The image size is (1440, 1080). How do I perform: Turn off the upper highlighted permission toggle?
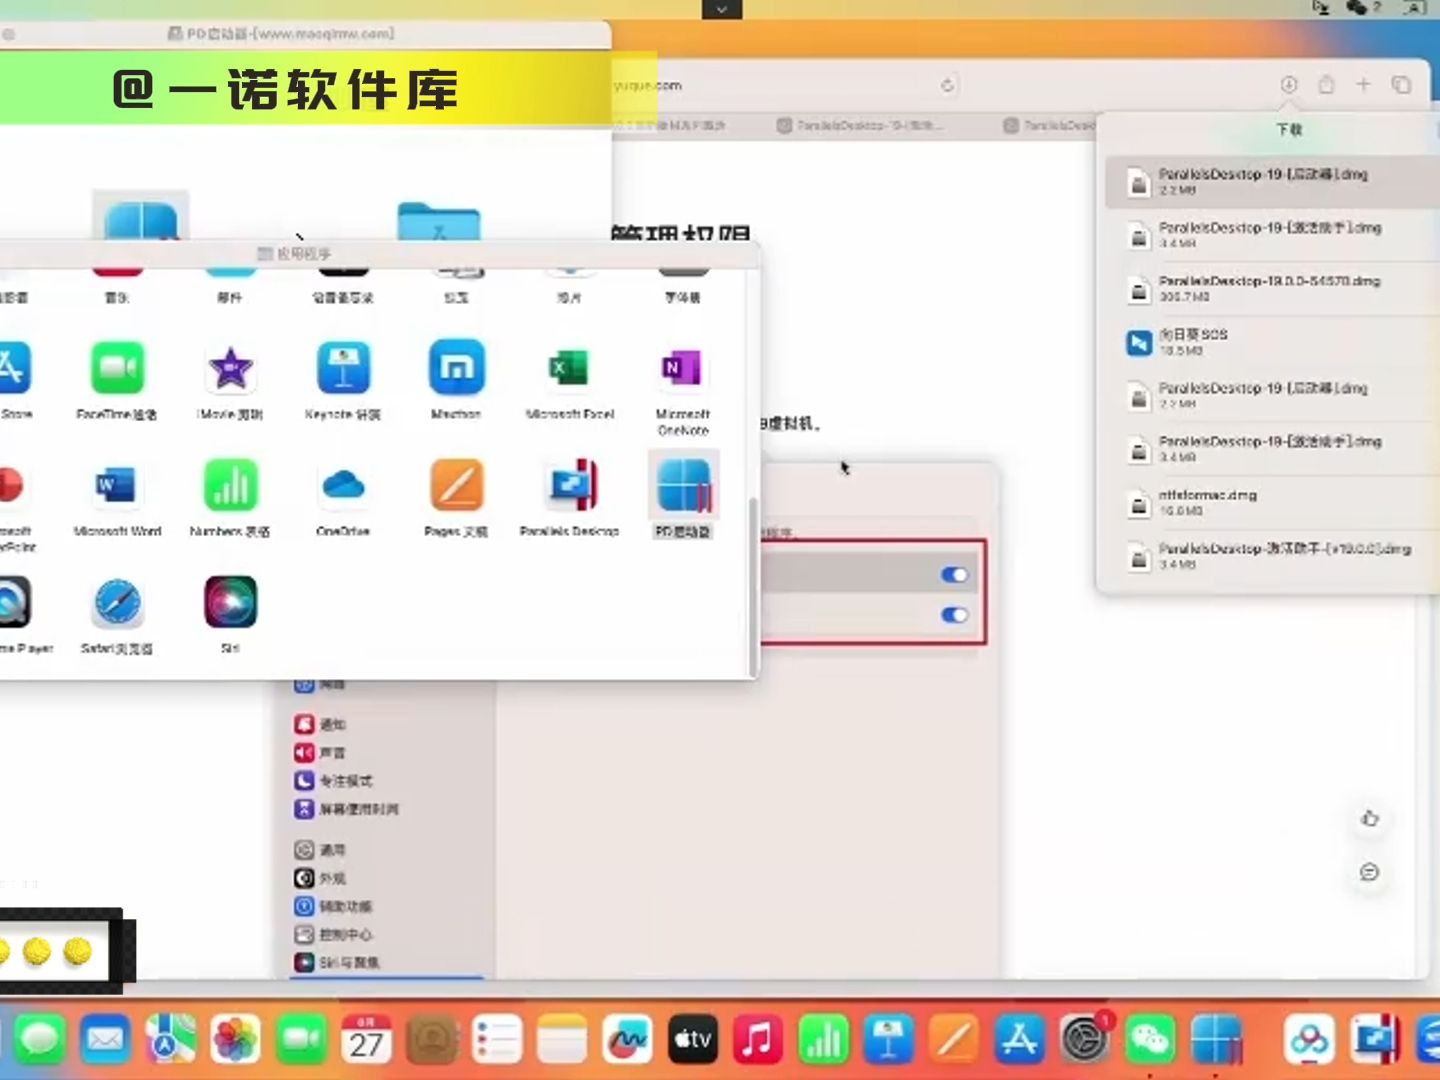[x=954, y=574]
